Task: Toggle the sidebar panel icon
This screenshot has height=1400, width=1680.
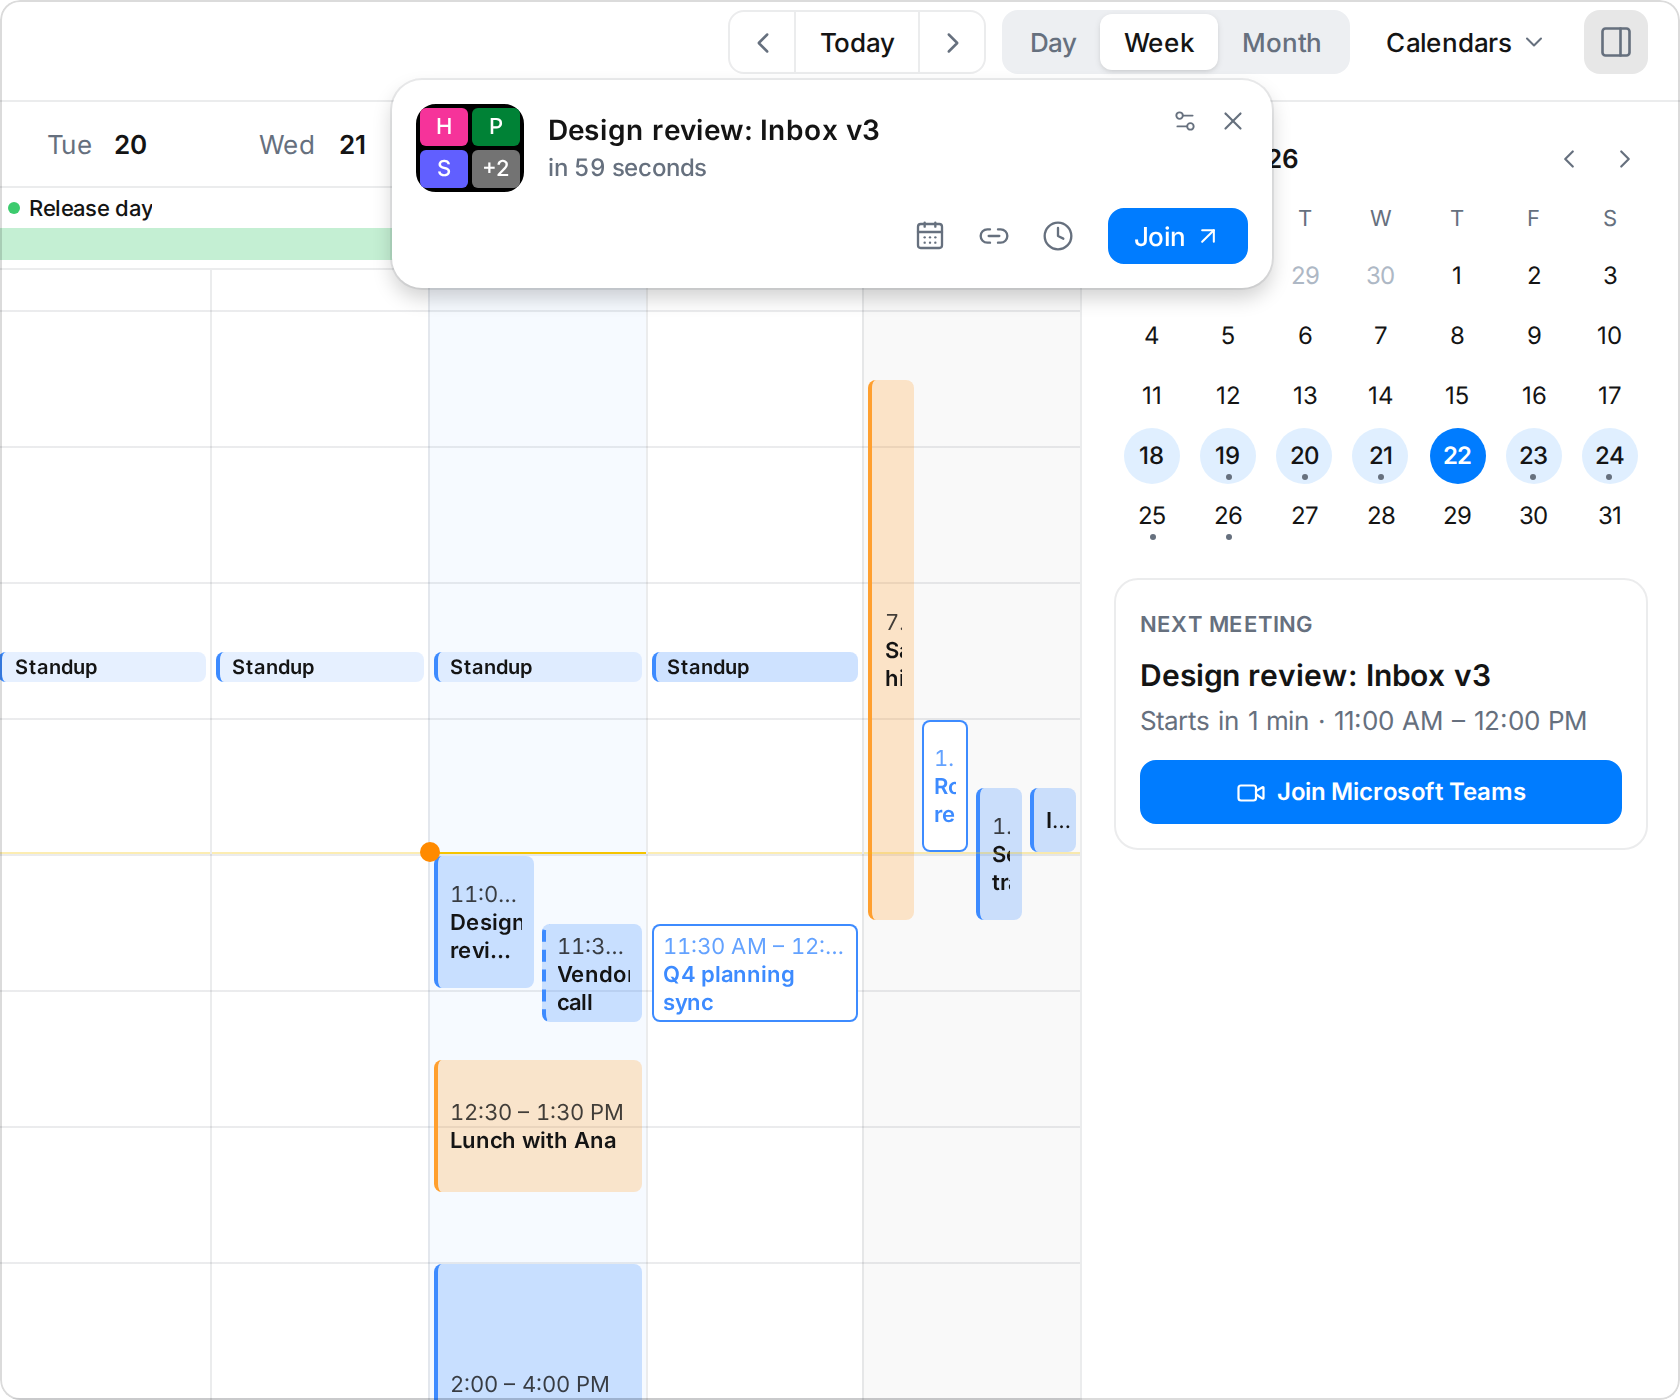Action: (1616, 42)
